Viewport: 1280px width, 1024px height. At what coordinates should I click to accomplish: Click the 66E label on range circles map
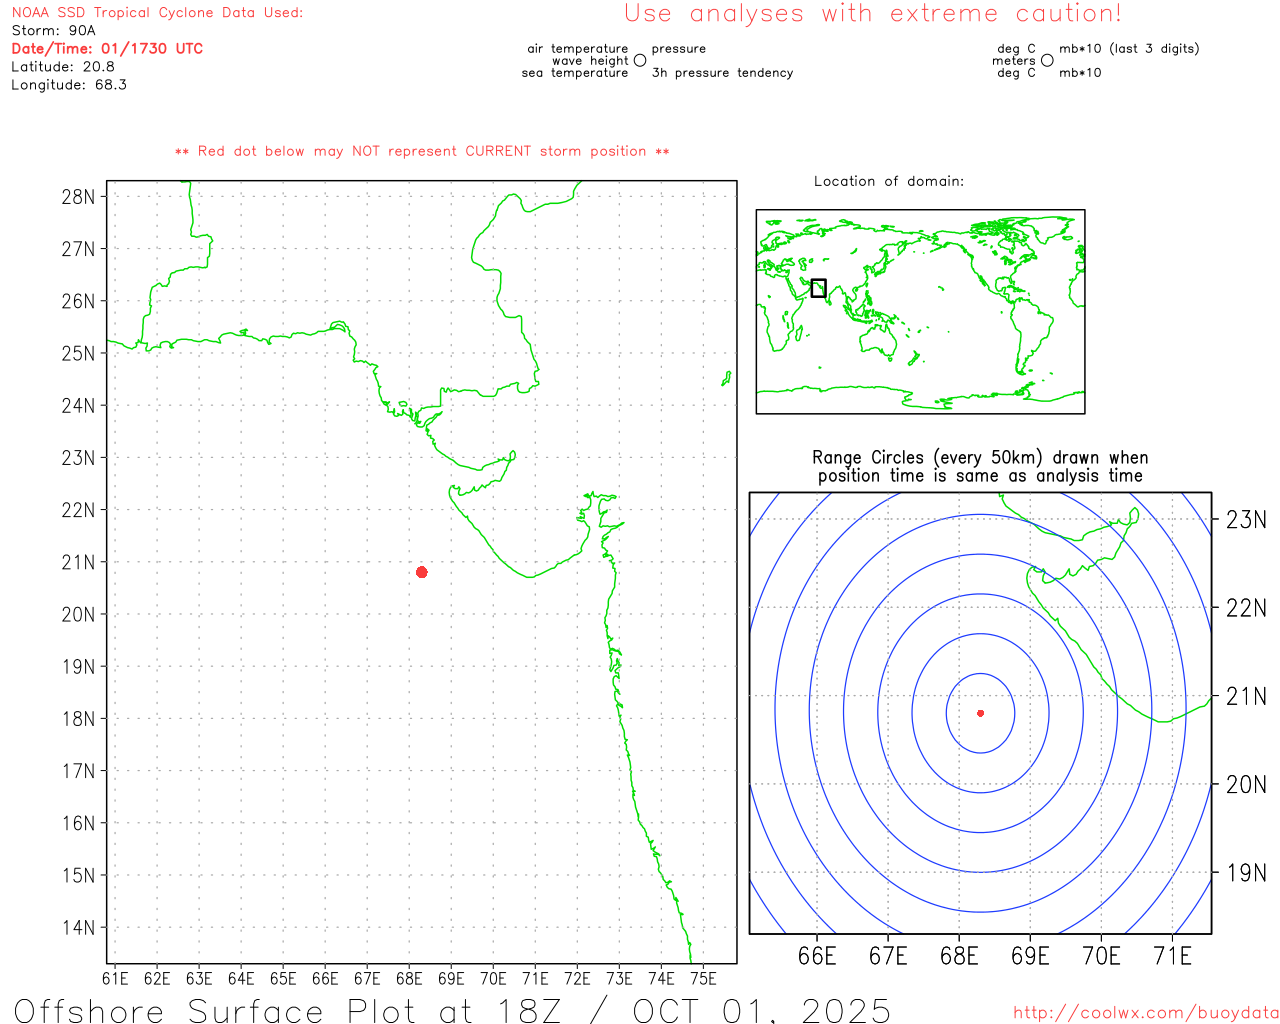(817, 956)
